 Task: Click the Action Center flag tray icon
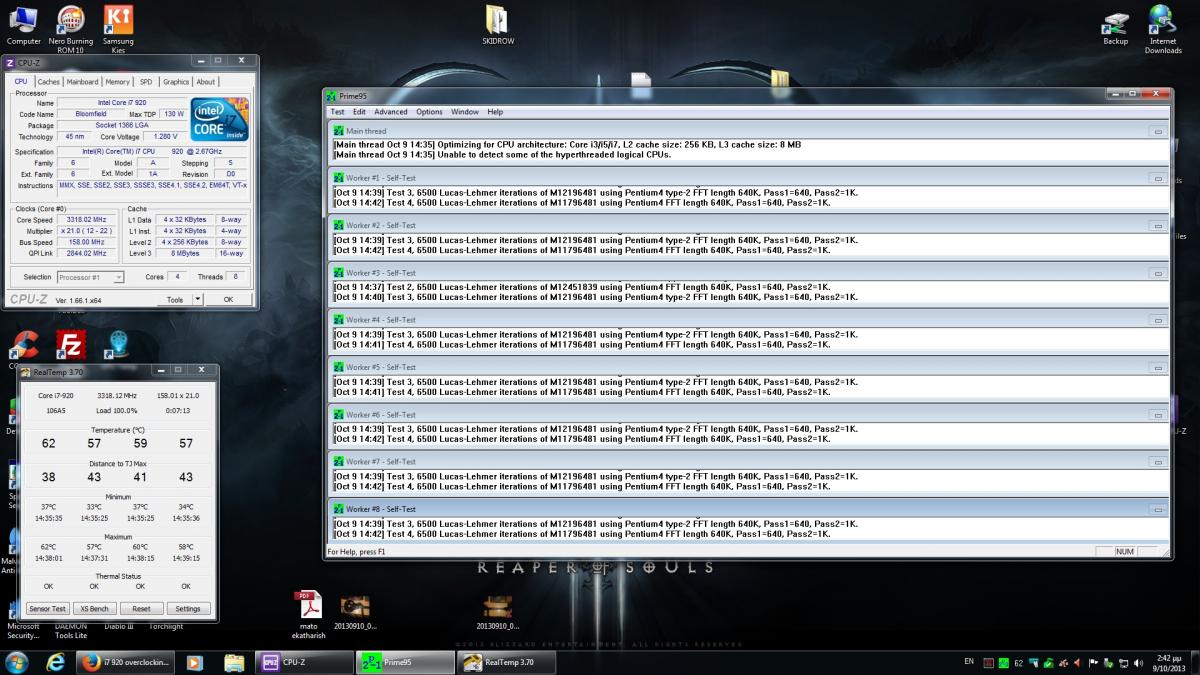tap(1094, 662)
